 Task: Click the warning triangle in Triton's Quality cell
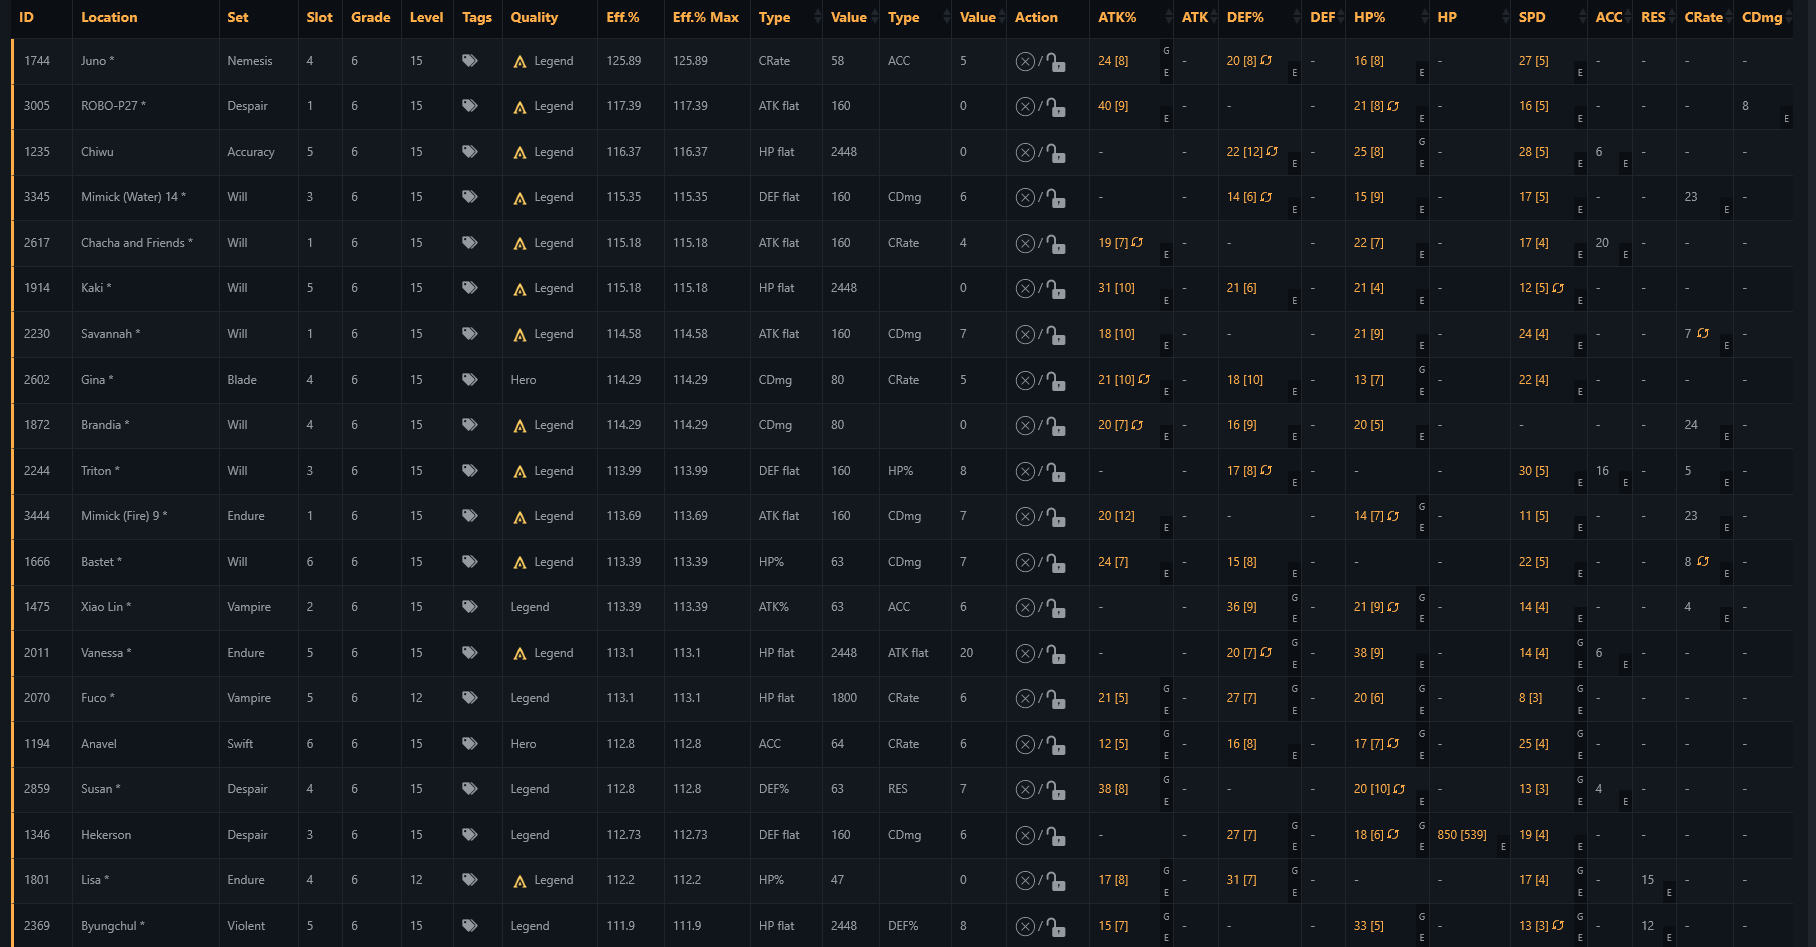[x=520, y=472]
